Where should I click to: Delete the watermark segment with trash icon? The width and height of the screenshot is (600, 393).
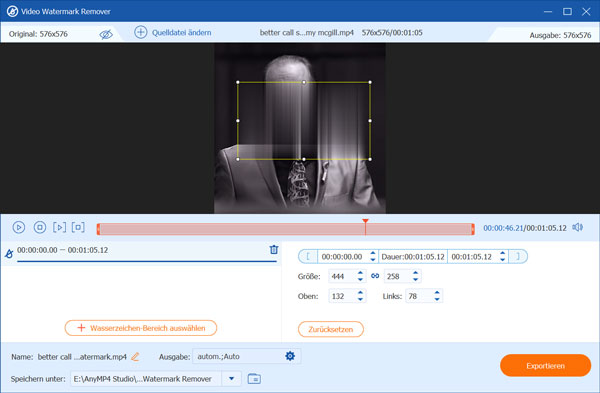[x=274, y=249]
